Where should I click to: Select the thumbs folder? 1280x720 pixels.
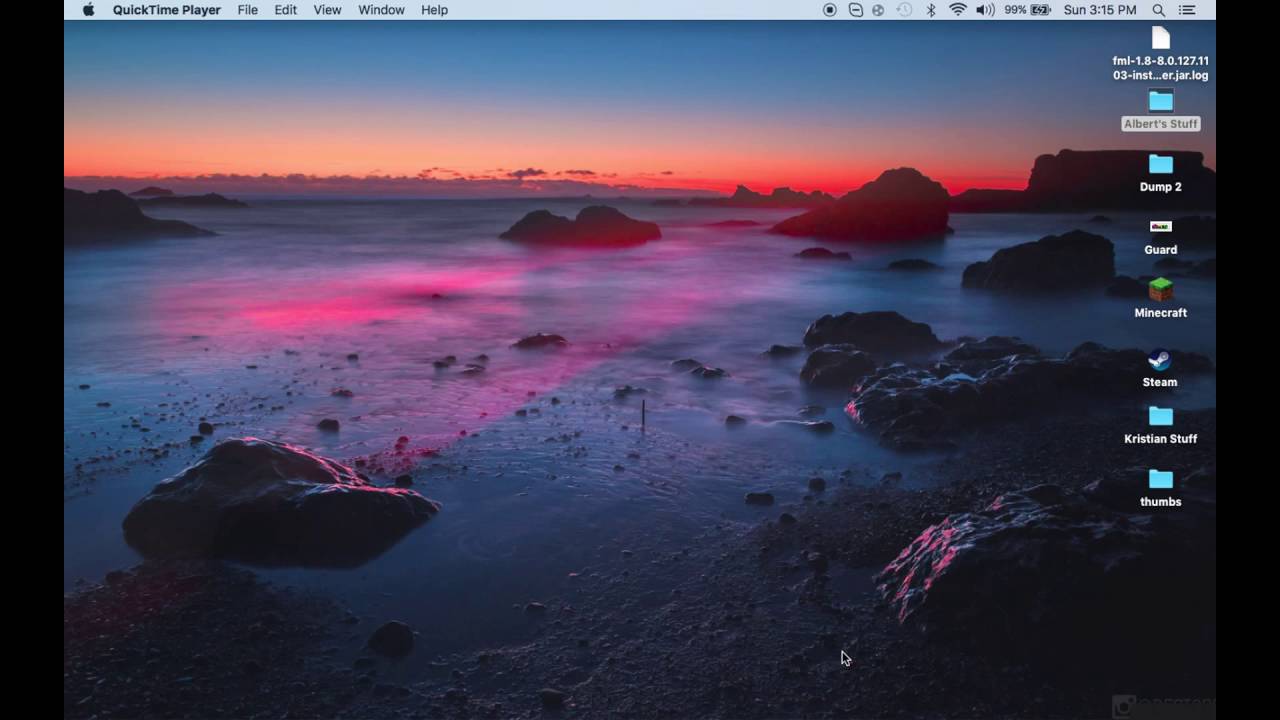coord(1160,487)
